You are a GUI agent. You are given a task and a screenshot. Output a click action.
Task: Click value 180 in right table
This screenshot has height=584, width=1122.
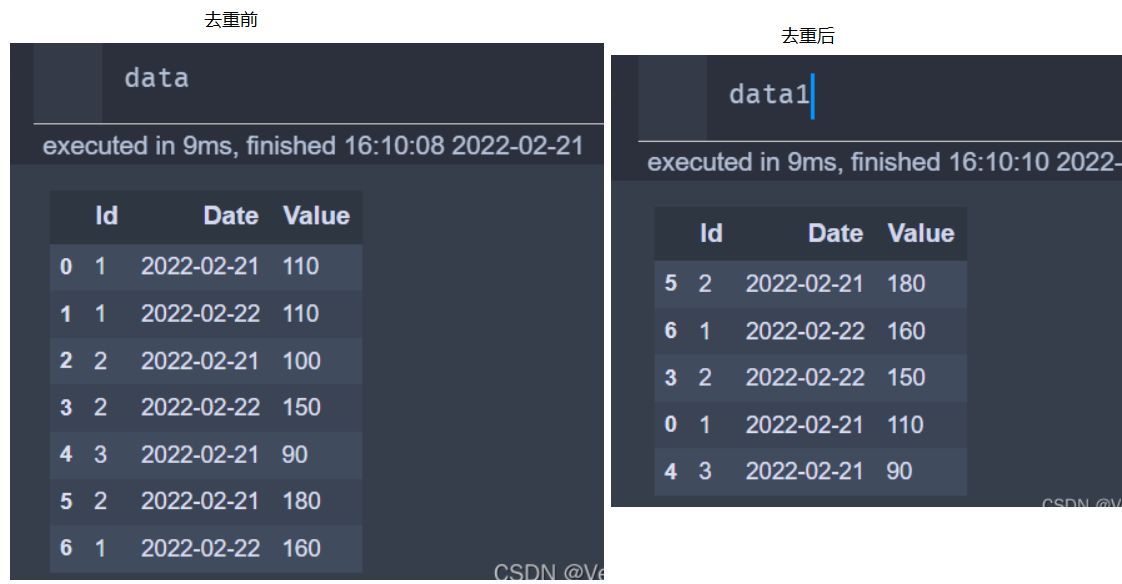(x=906, y=283)
